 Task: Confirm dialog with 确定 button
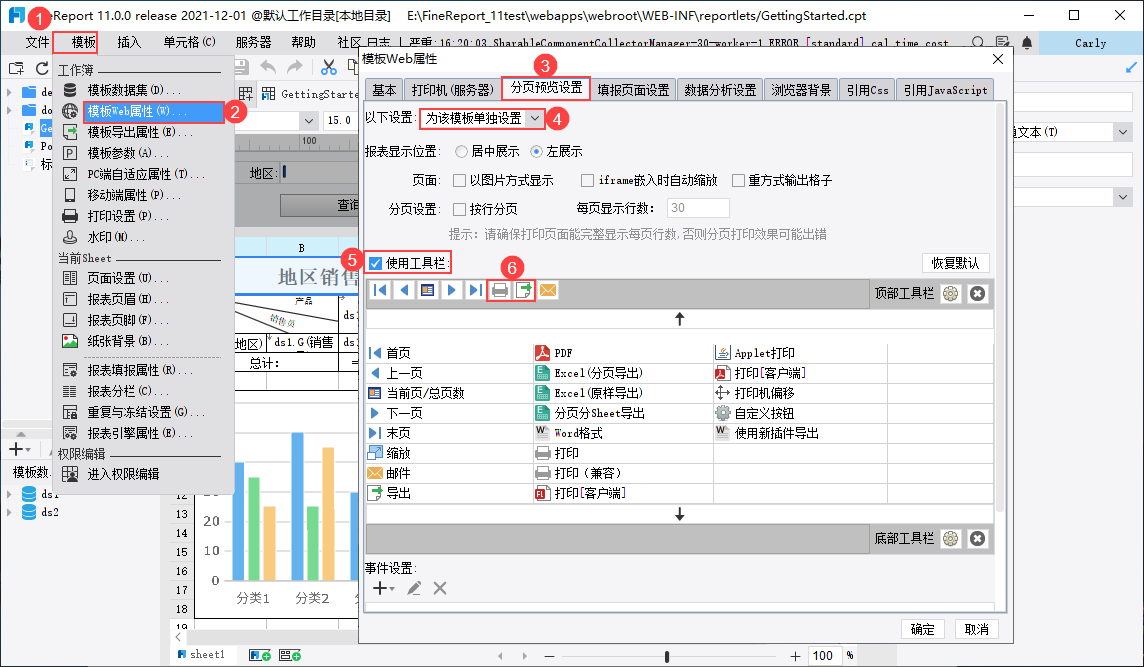click(922, 629)
